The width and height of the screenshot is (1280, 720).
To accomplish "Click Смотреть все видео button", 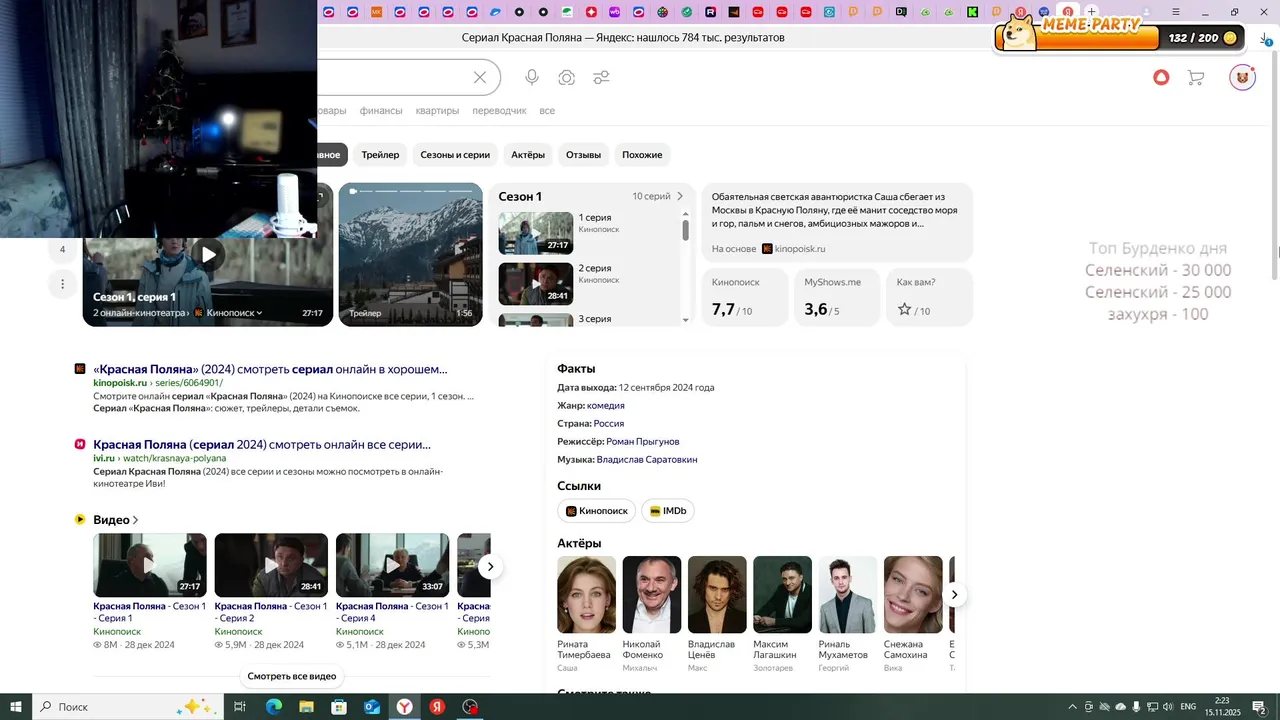I will coord(292,676).
